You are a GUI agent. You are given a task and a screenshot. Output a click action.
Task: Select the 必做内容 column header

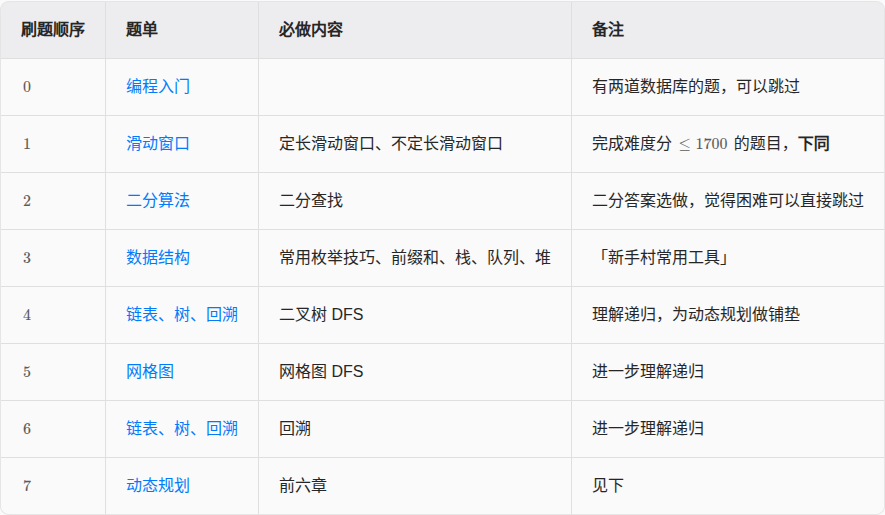[x=311, y=30]
